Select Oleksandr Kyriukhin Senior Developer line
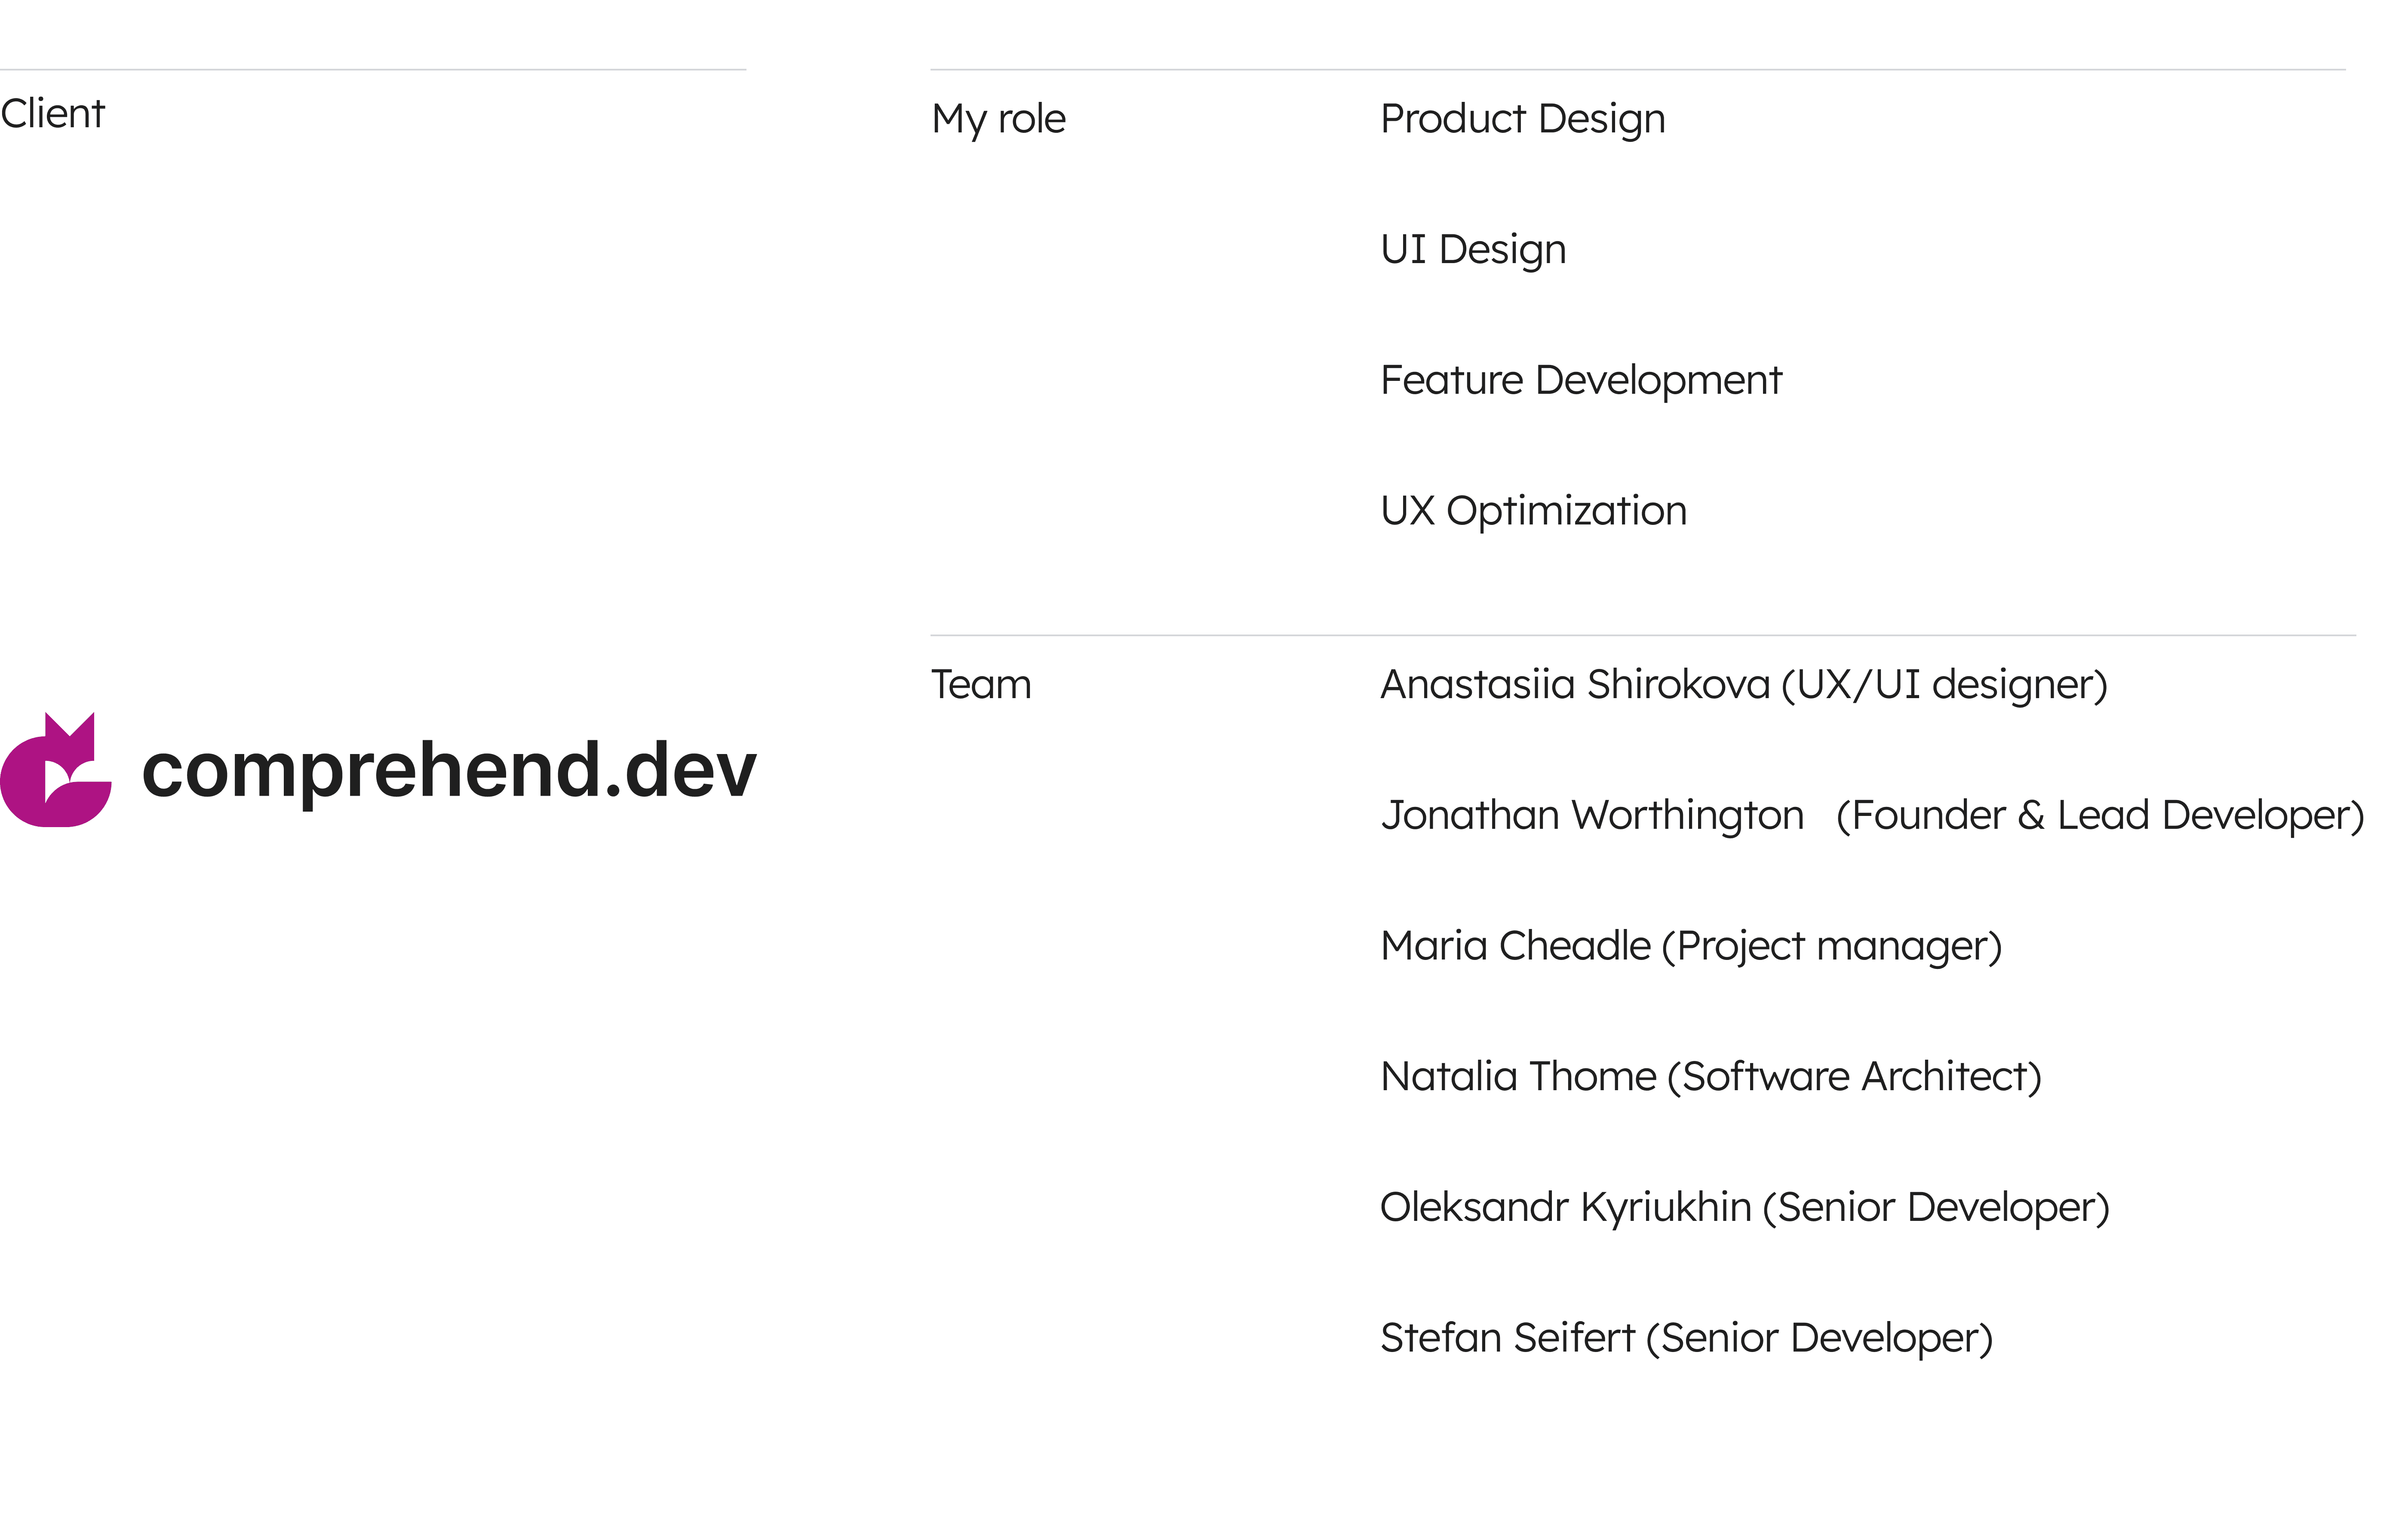 1744,1207
